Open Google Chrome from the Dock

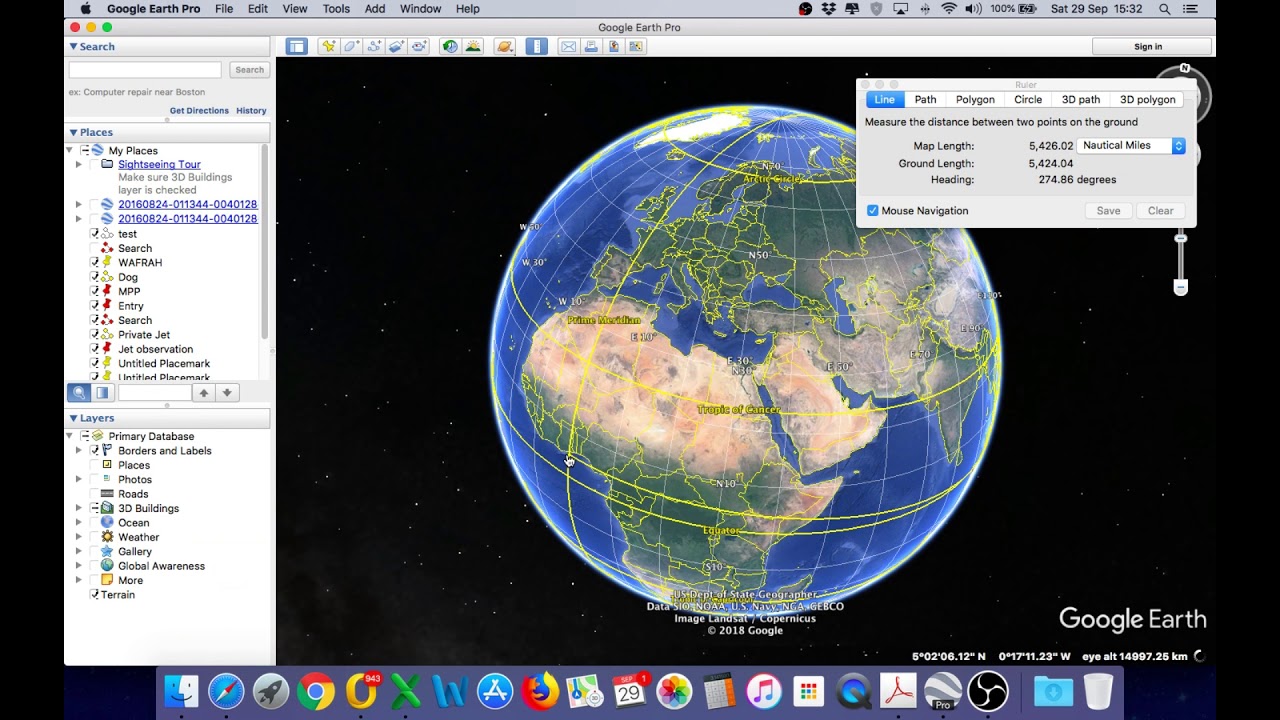coord(315,692)
